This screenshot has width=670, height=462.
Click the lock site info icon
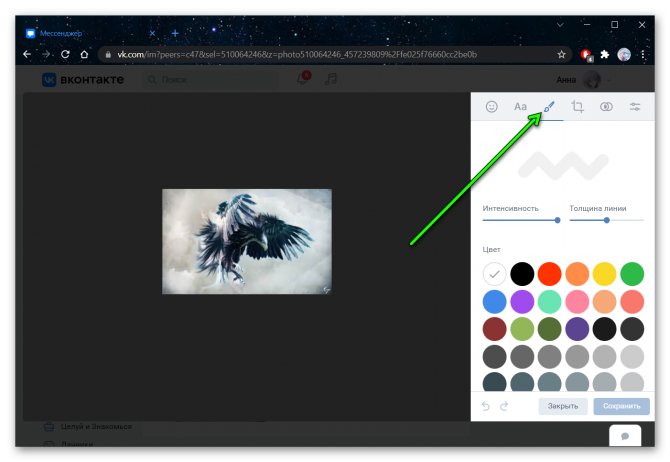108,55
